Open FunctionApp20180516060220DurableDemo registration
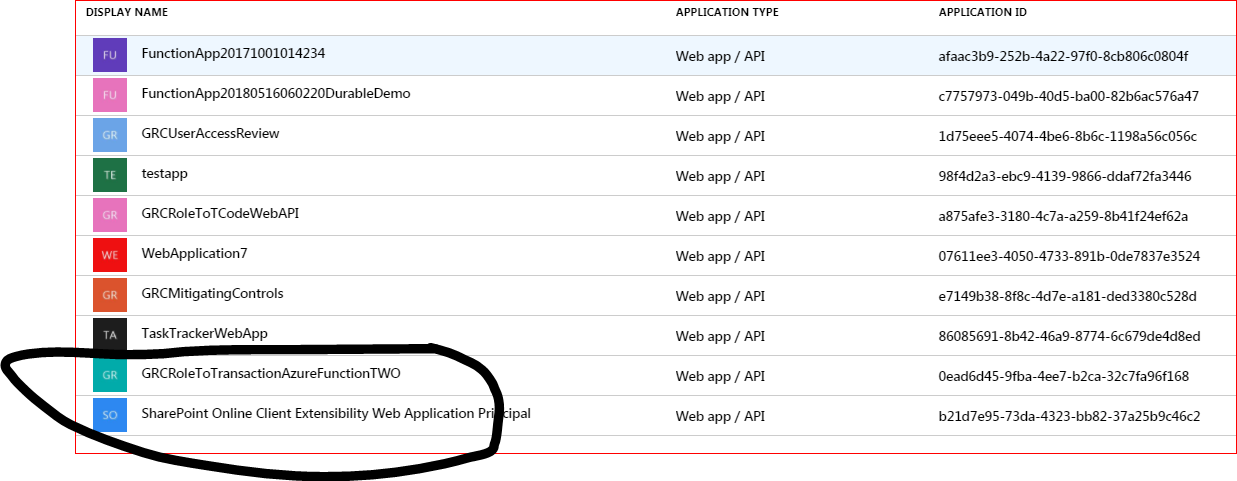This screenshot has width=1237, height=481. coord(276,93)
